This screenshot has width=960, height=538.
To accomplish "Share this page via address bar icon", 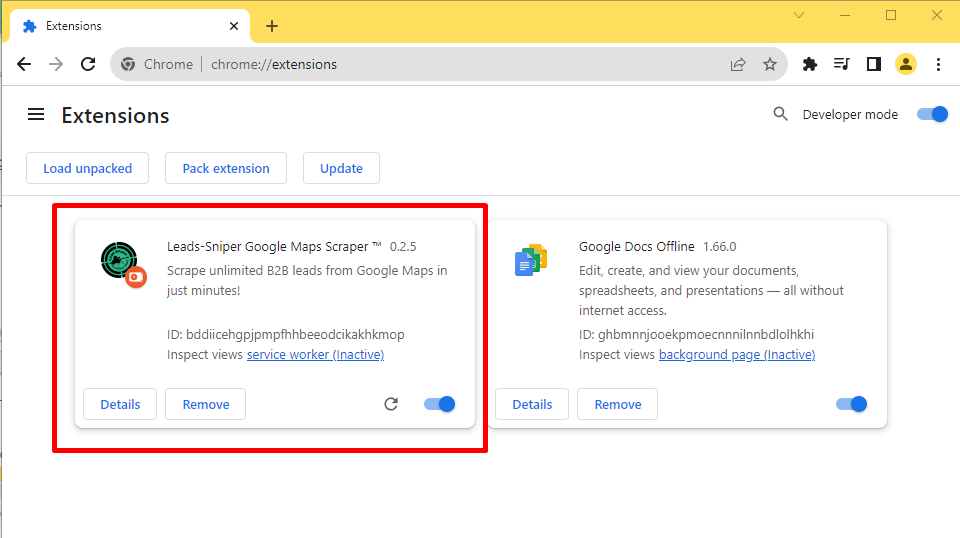I will click(x=738, y=64).
